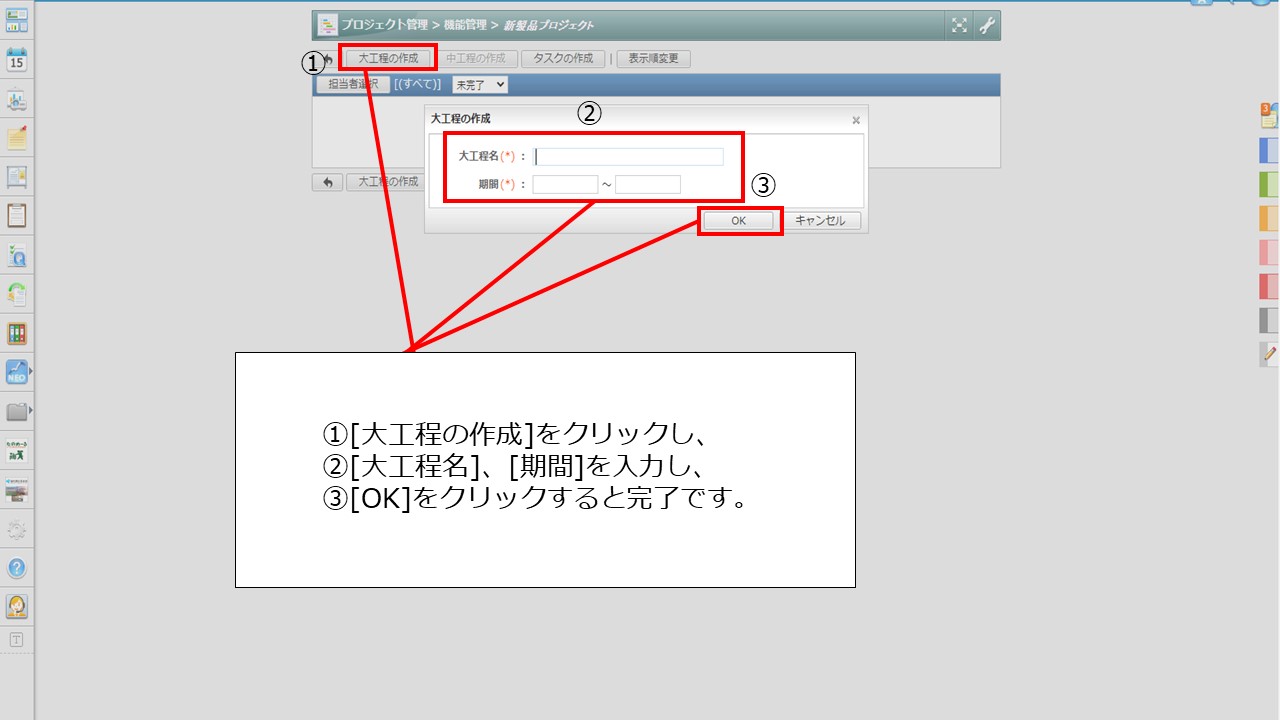Screen dimensions: 1280x720
Task: Click the small T icon in sidebar
Action: (x=17, y=639)
